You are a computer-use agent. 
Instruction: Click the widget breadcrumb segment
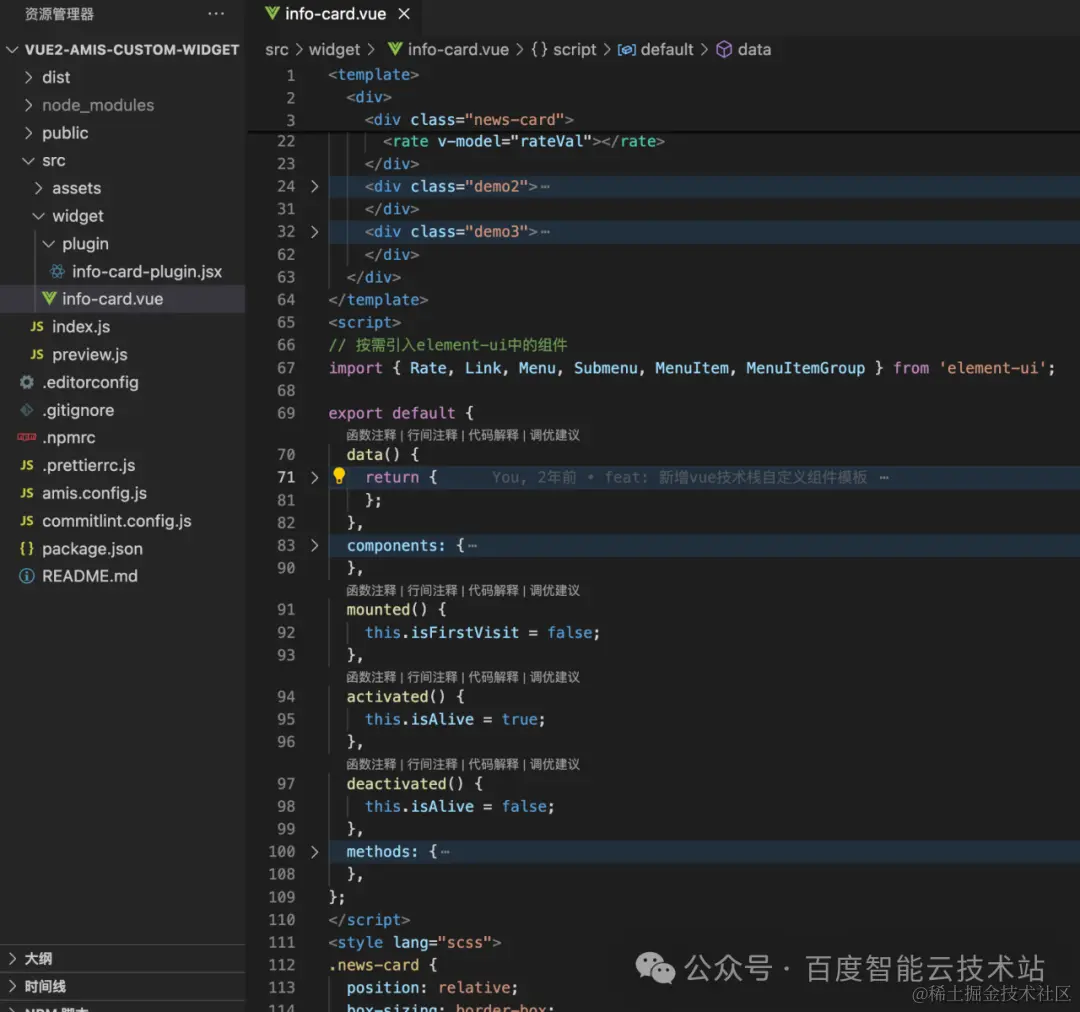[334, 50]
